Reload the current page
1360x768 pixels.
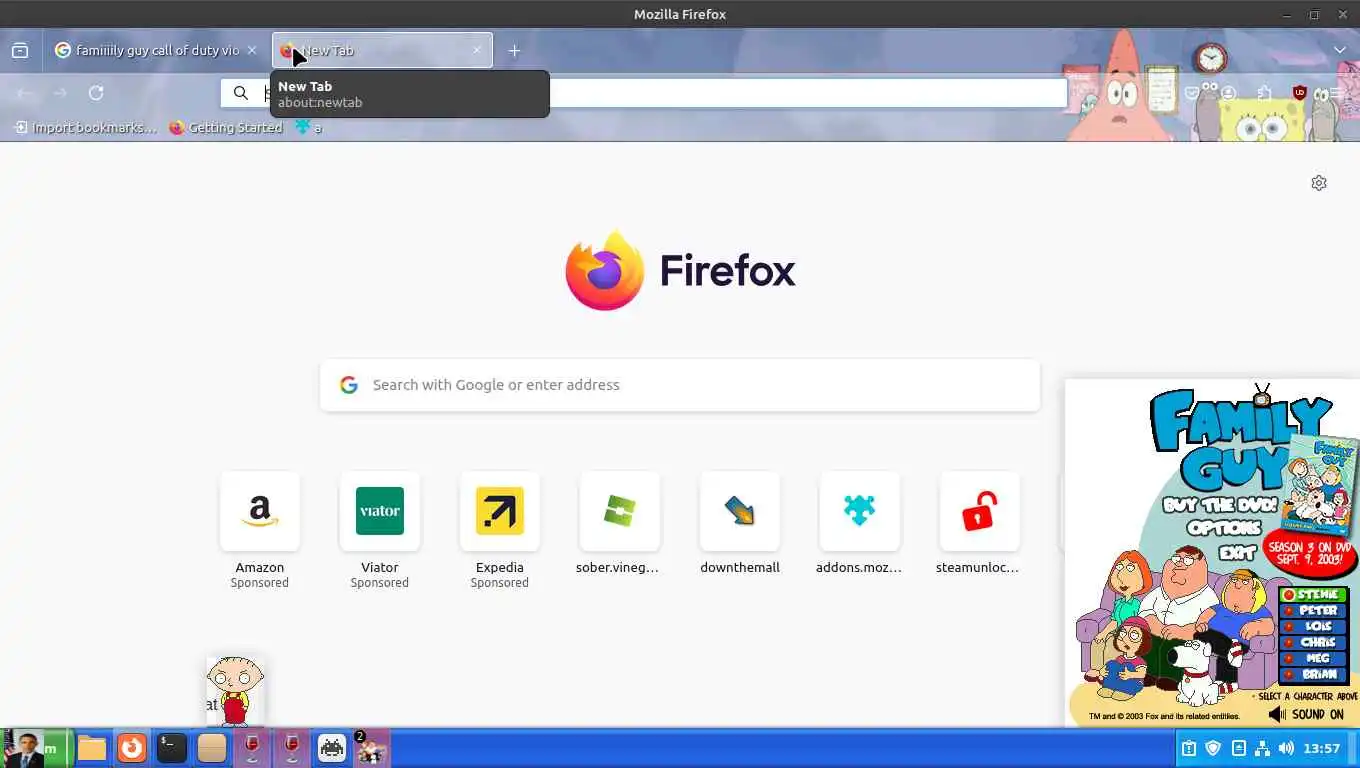point(96,93)
